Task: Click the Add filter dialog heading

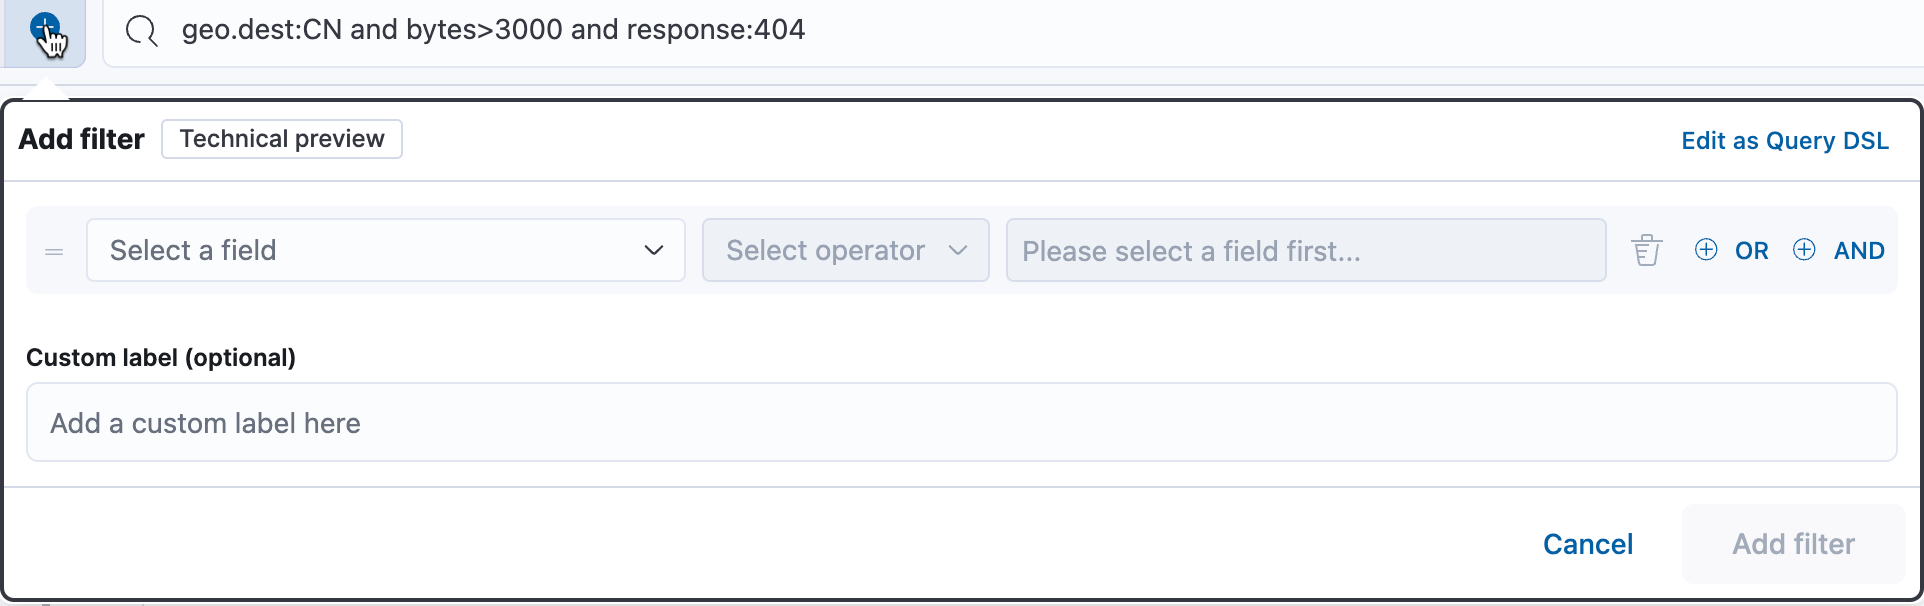Action: (x=82, y=139)
